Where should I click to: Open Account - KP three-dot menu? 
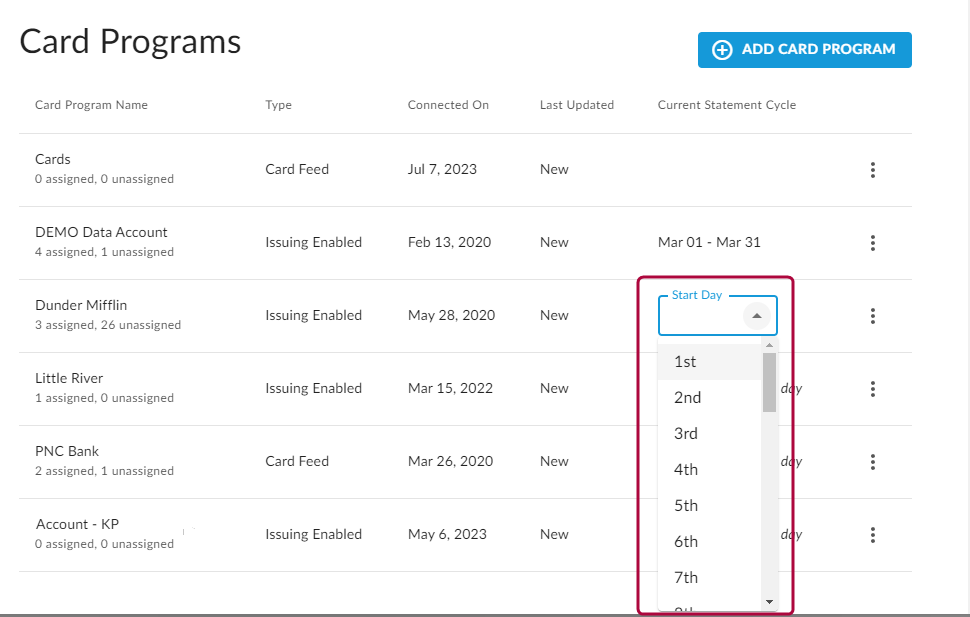(873, 535)
